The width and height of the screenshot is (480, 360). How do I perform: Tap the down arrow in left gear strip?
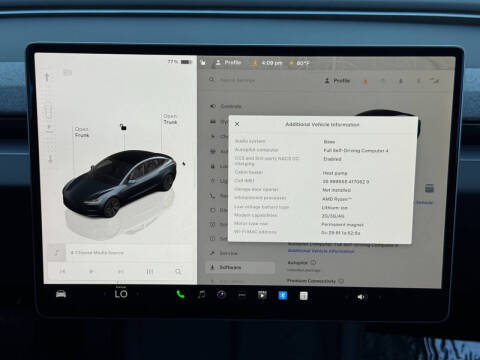tap(50, 158)
